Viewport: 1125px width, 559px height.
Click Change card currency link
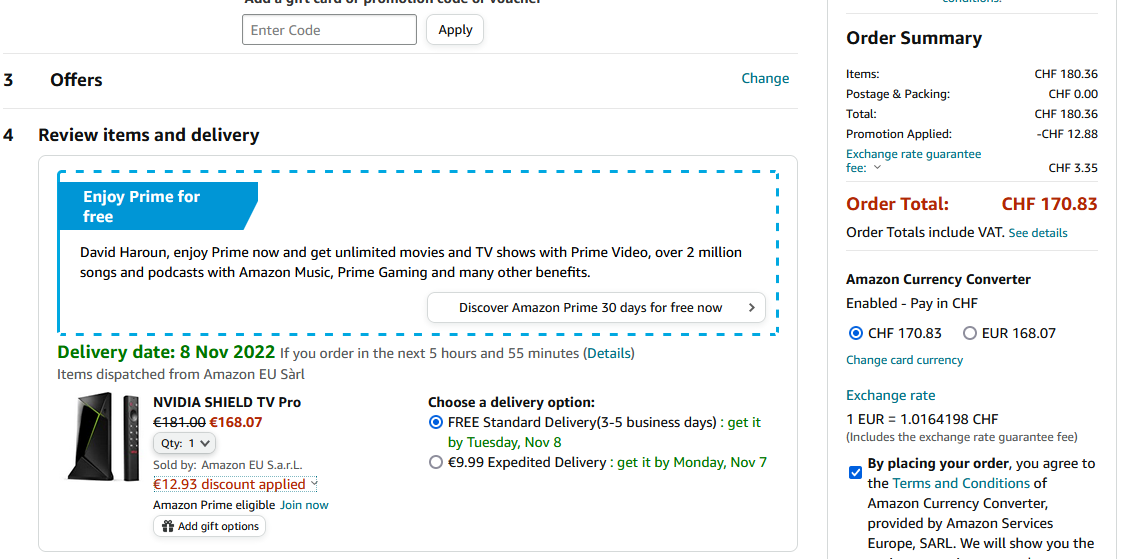904,360
